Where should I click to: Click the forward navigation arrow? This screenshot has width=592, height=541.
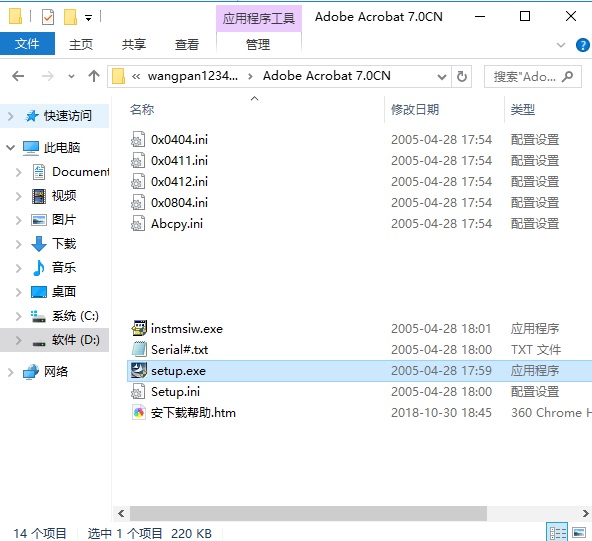point(48,76)
